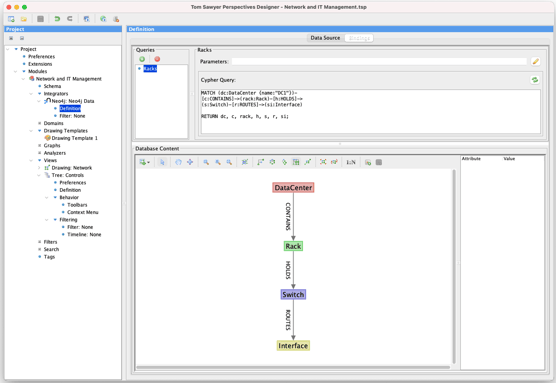Select the green Rack node

[293, 246]
